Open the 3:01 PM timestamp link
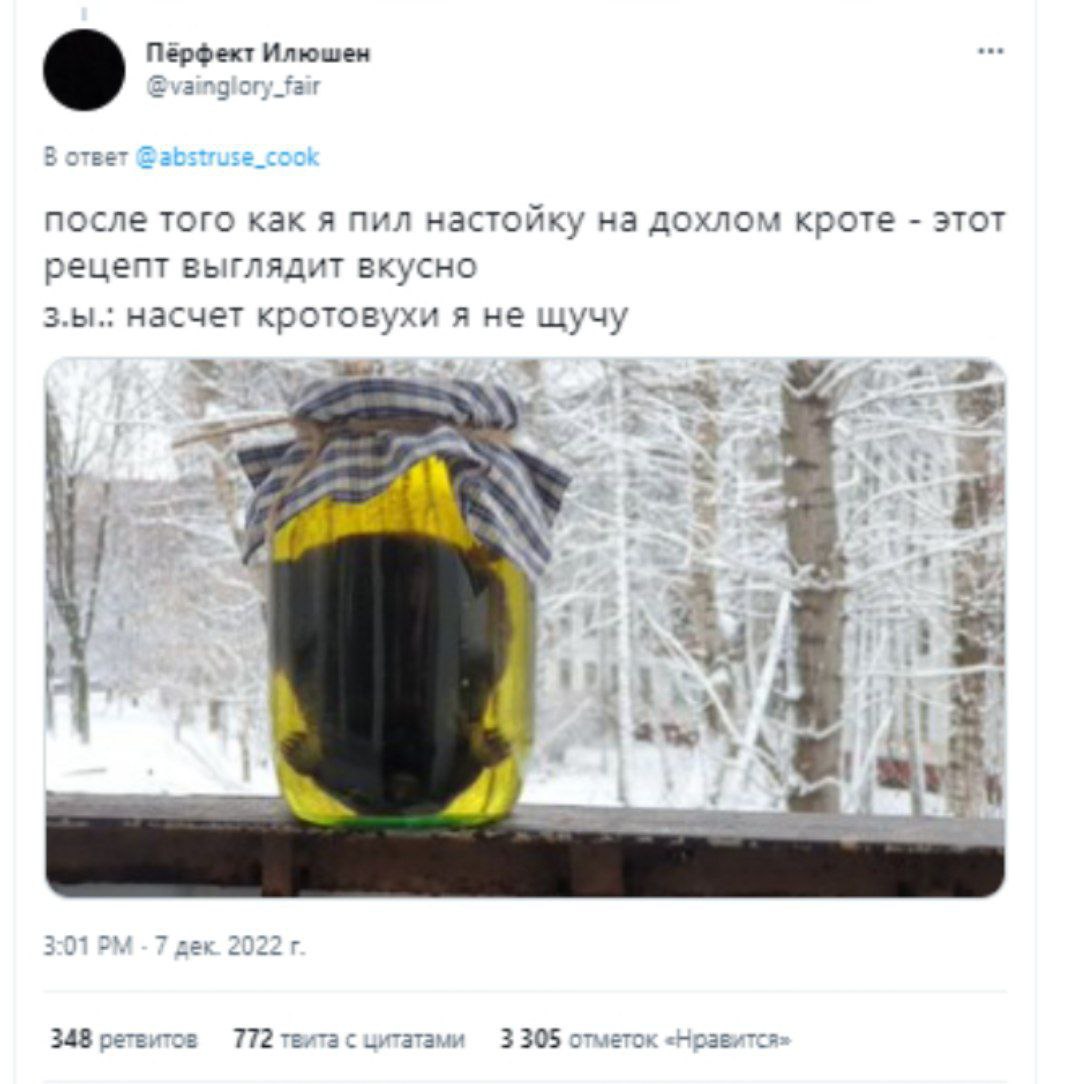Image resolution: width=1080 pixels, height=1084 pixels. pyautogui.click(x=87, y=945)
